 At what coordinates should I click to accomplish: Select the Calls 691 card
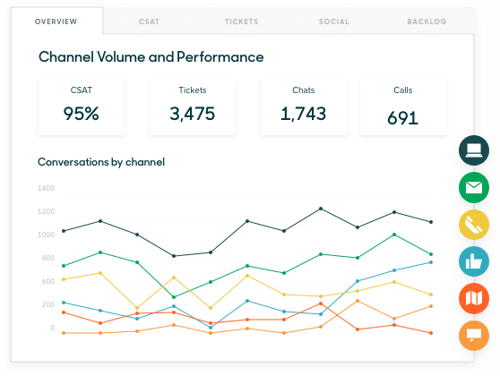click(x=403, y=107)
